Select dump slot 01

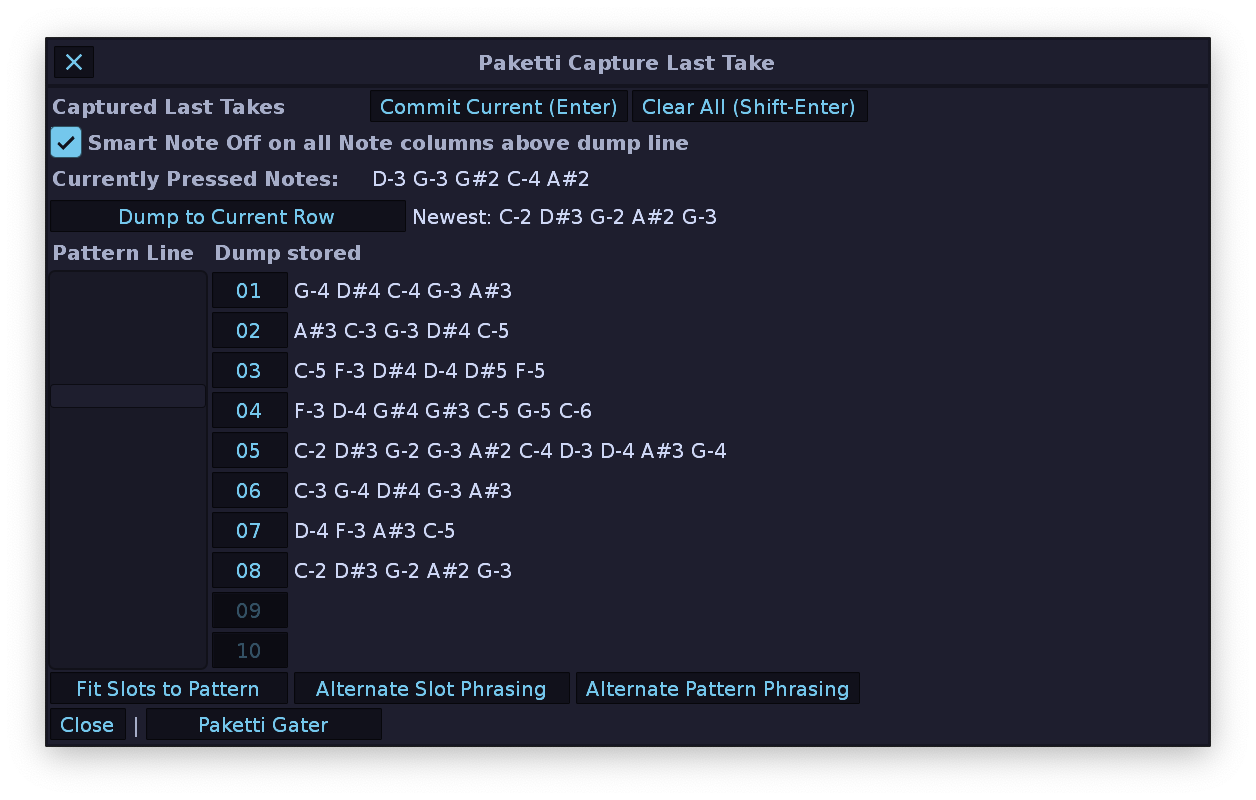click(249, 291)
